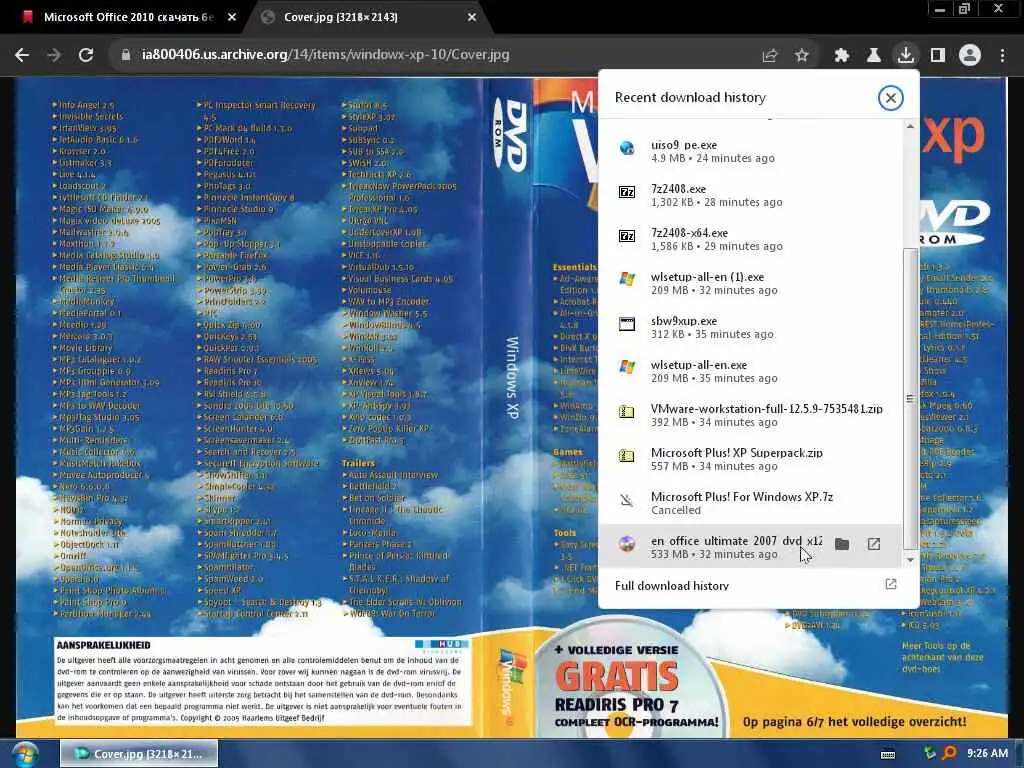Click the VMware-workstation zip file icon

click(x=627, y=412)
